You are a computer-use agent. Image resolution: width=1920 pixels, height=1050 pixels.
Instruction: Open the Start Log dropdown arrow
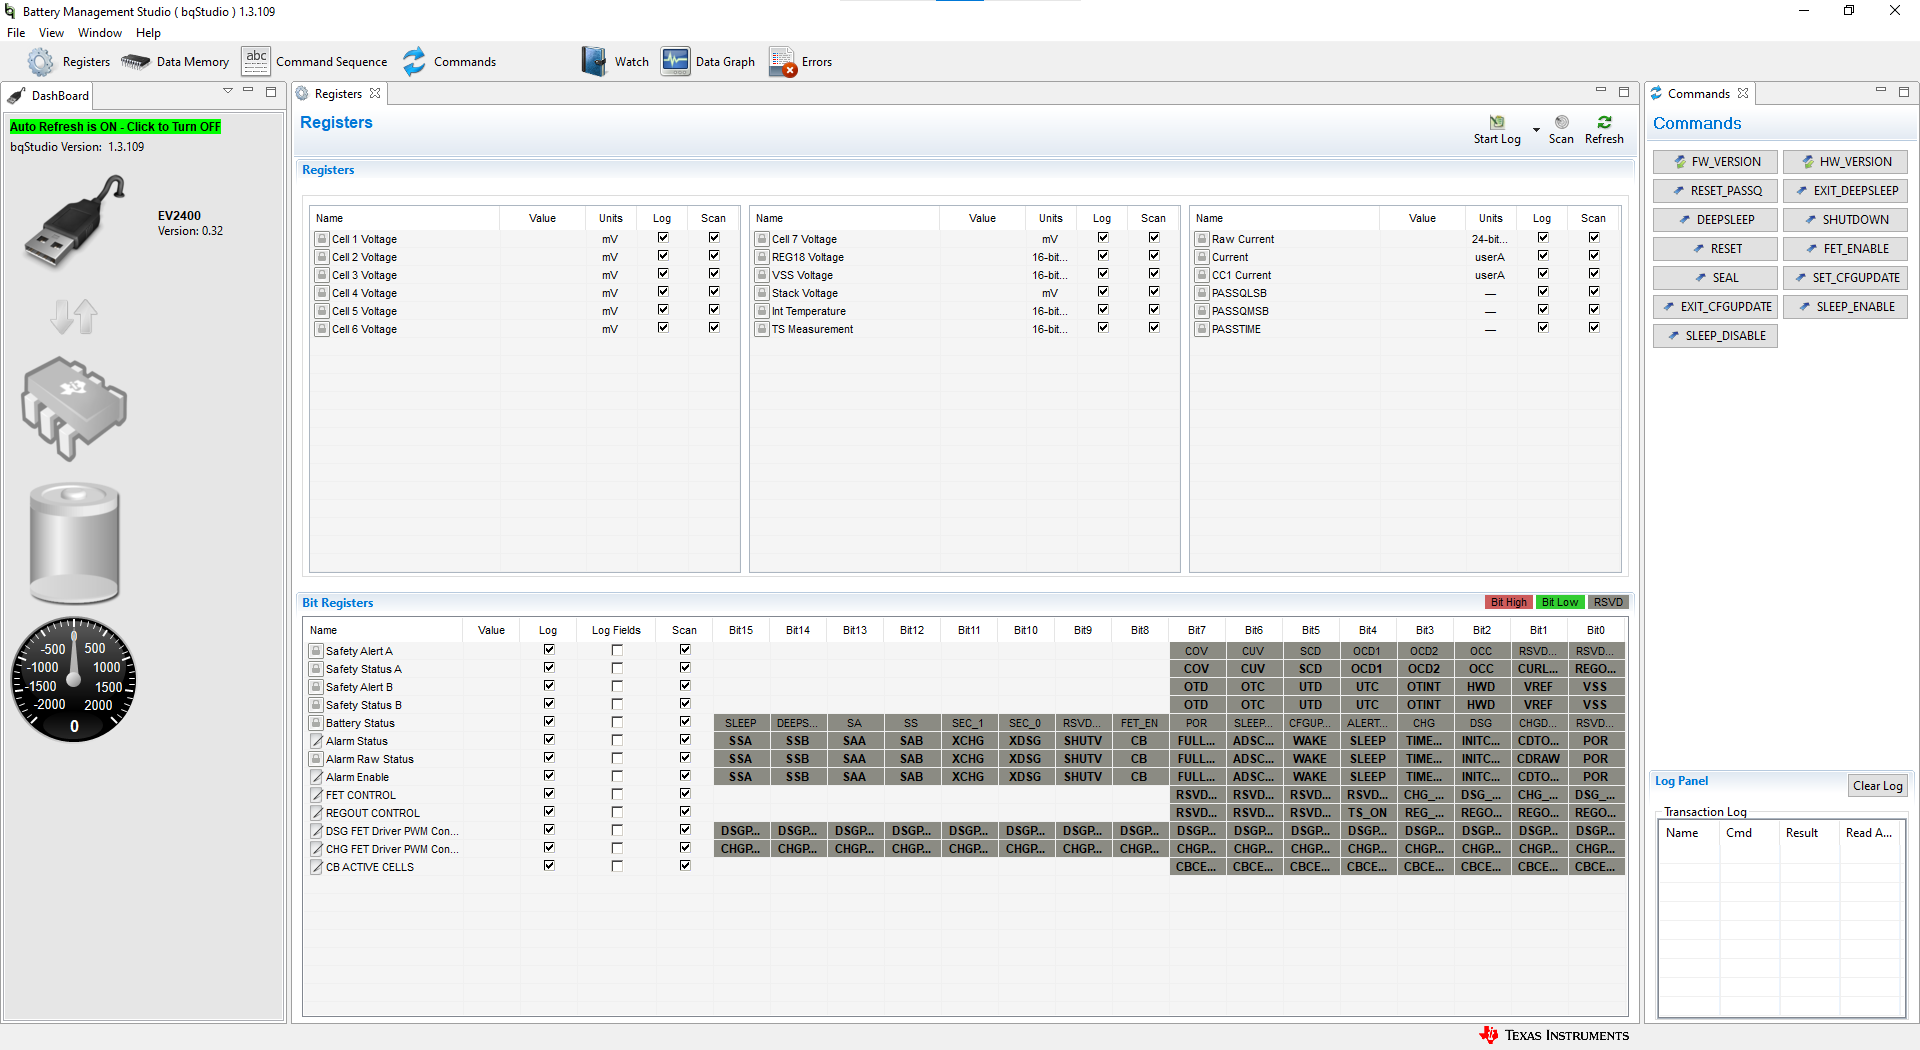[1536, 130]
